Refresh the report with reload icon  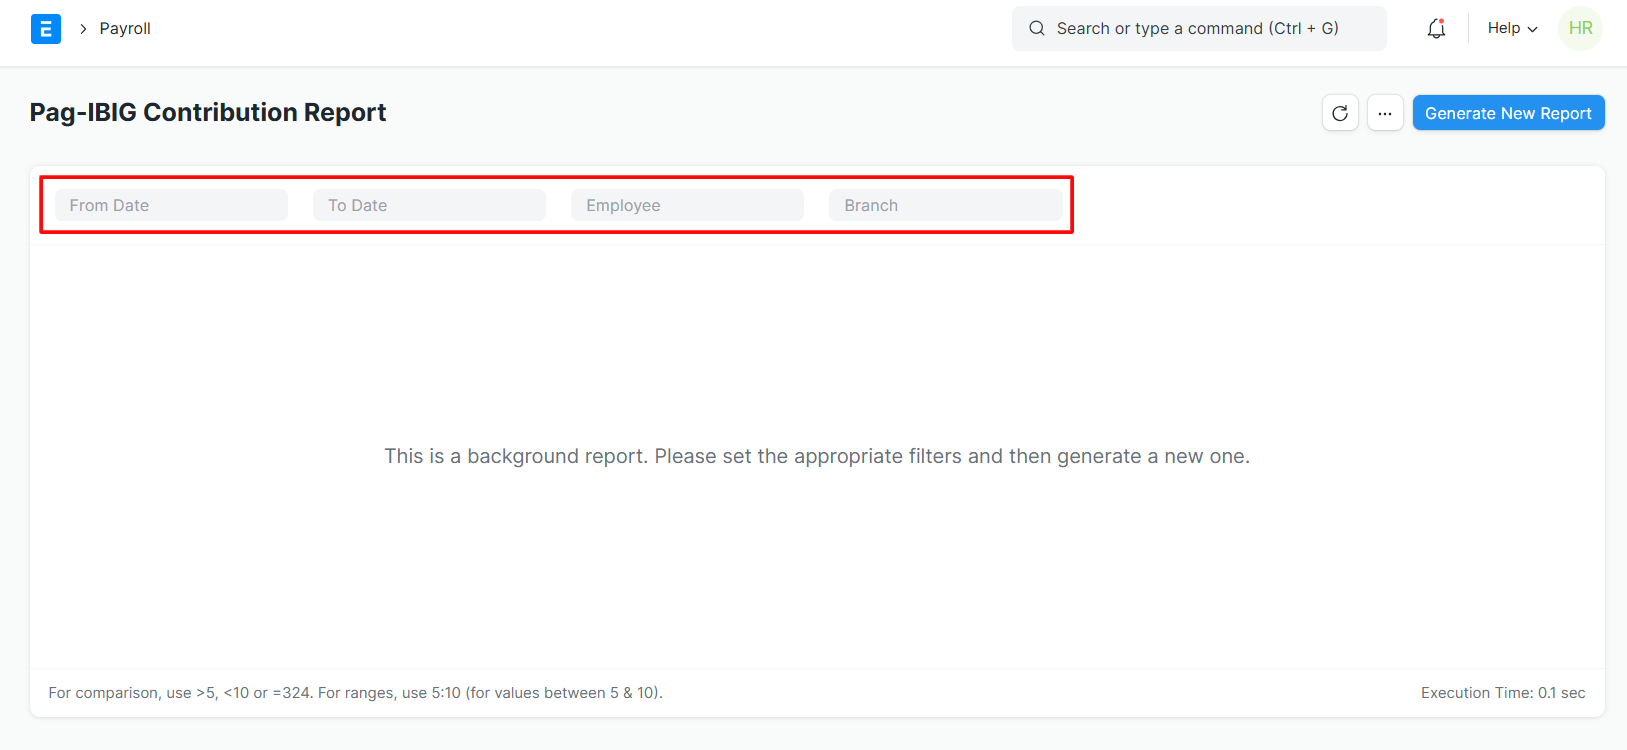pyautogui.click(x=1340, y=113)
